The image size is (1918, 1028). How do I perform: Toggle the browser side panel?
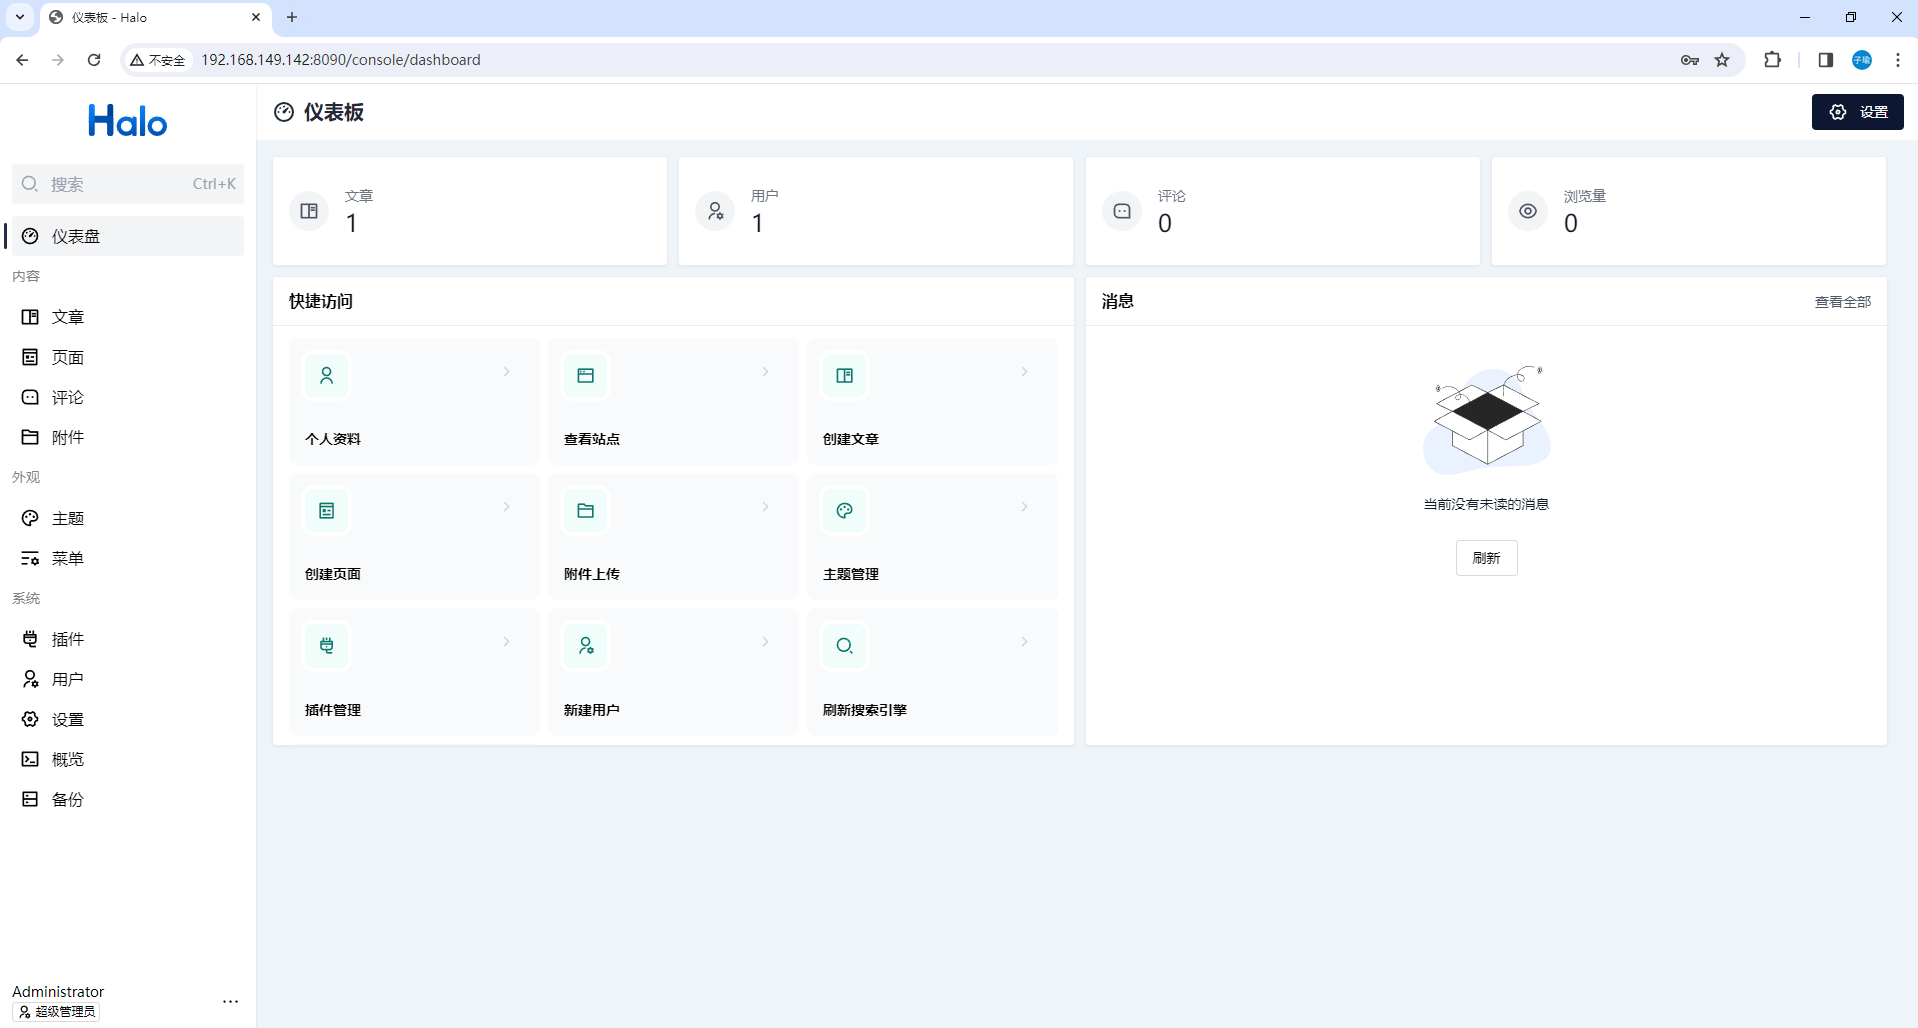coord(1825,60)
